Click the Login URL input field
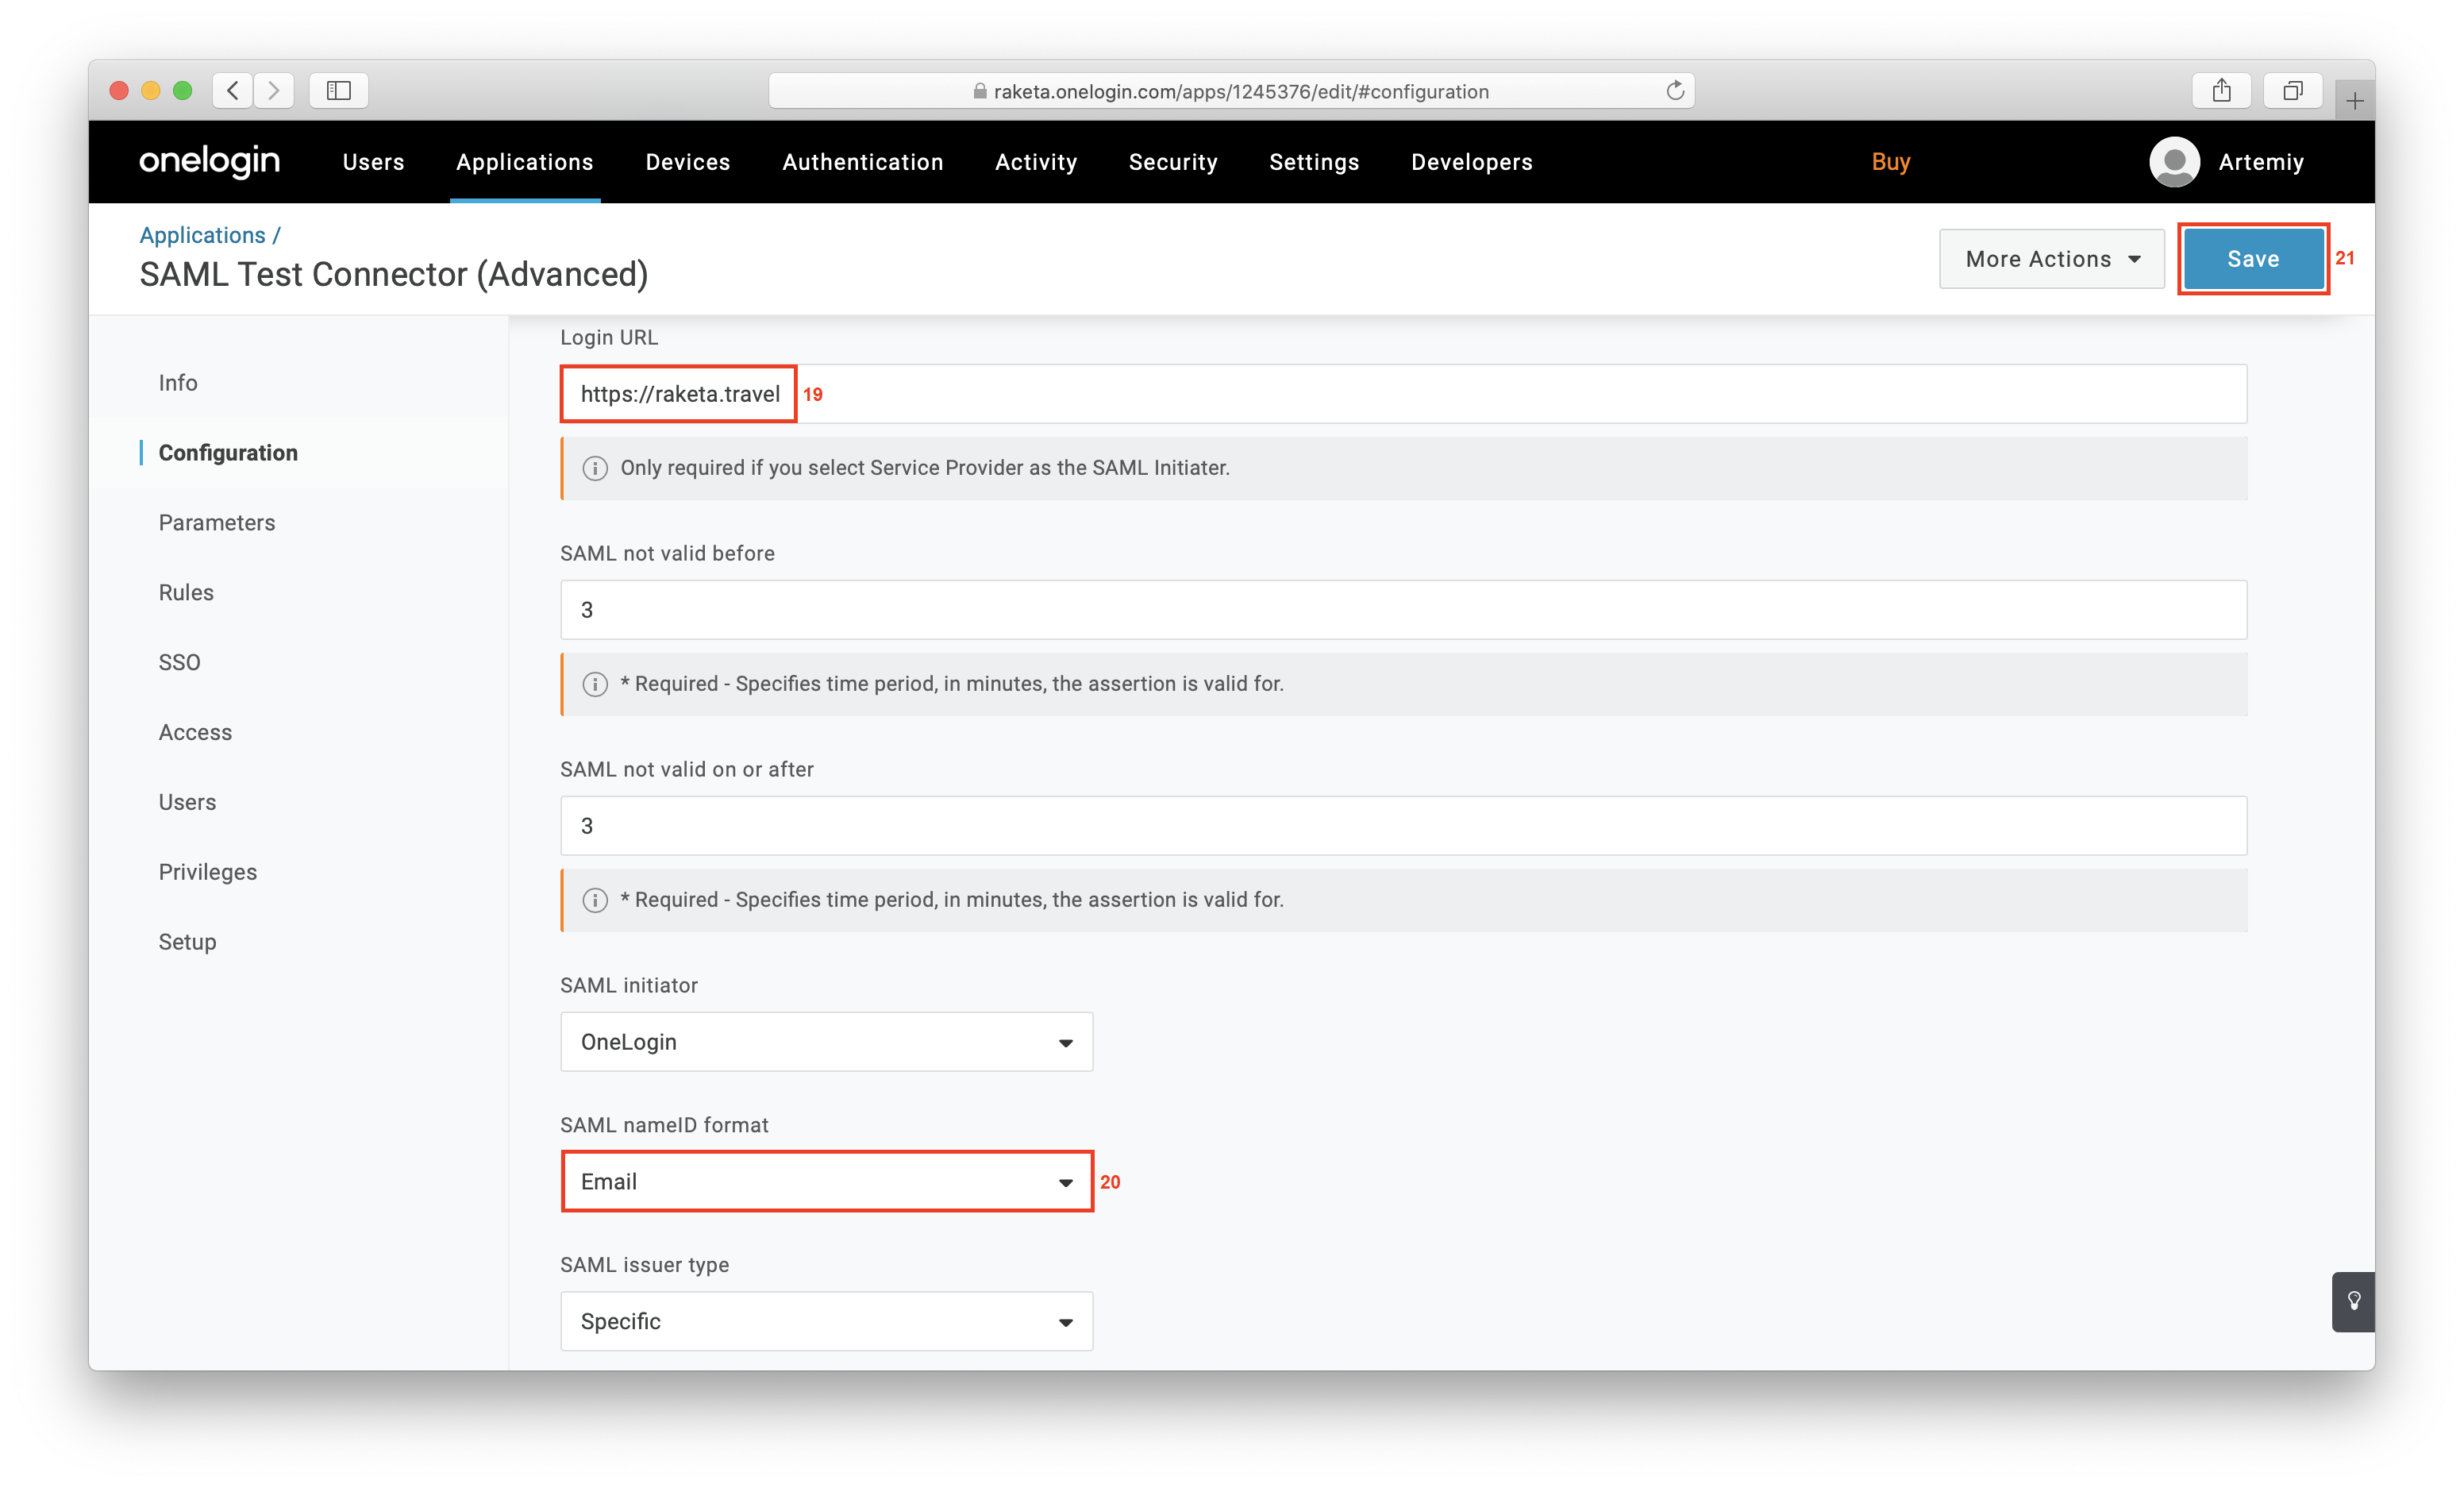The width and height of the screenshot is (2464, 1488). pyautogui.click(x=1400, y=394)
